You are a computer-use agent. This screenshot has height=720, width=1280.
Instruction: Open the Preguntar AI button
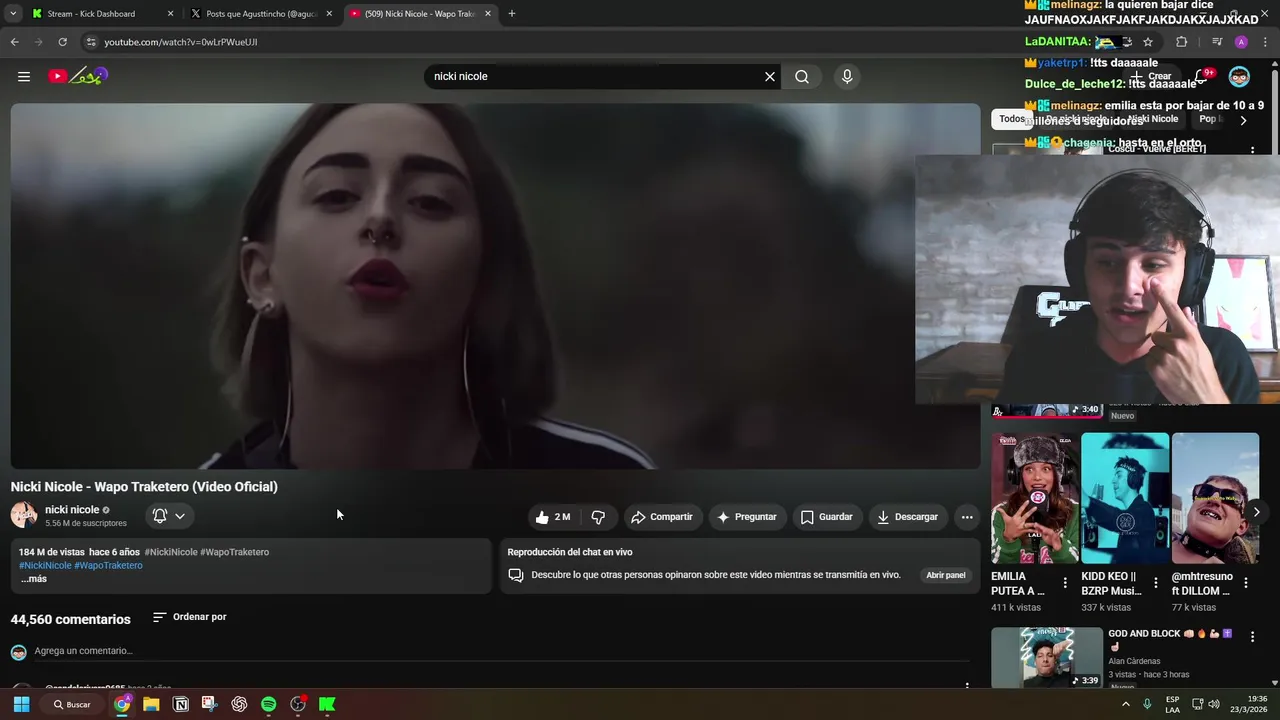(x=747, y=517)
